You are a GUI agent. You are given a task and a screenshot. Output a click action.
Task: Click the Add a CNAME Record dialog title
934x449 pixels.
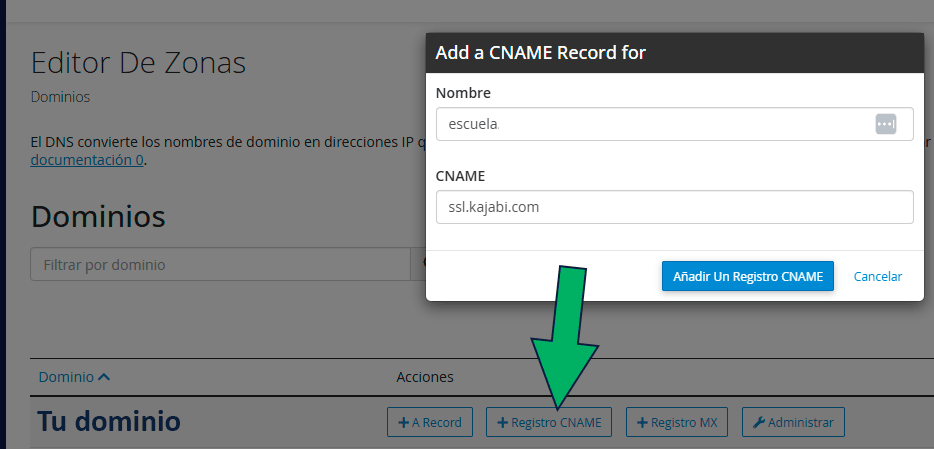point(540,53)
